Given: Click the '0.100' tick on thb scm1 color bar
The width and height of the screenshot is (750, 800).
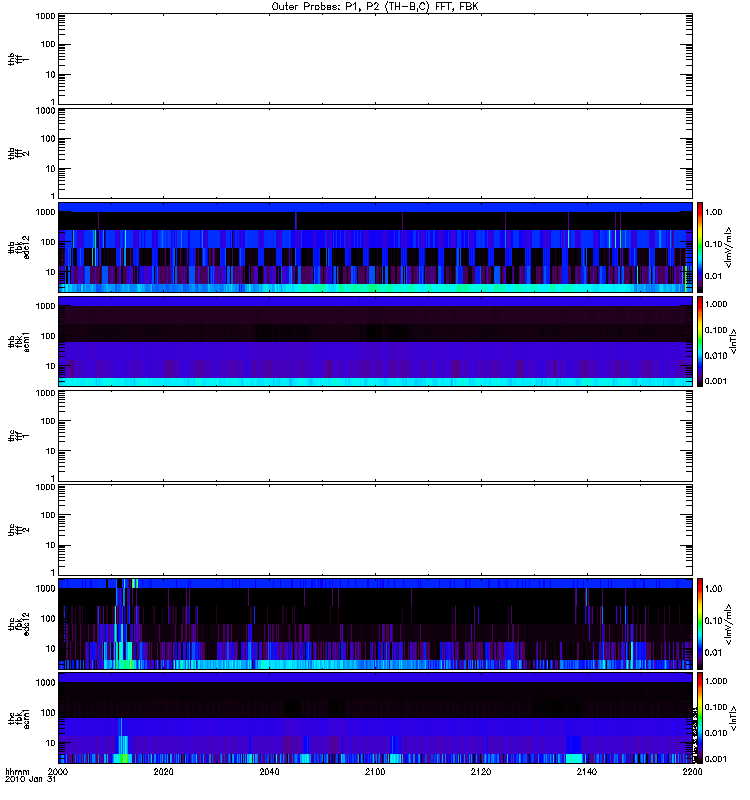Looking at the screenshot, I should pos(716,330).
